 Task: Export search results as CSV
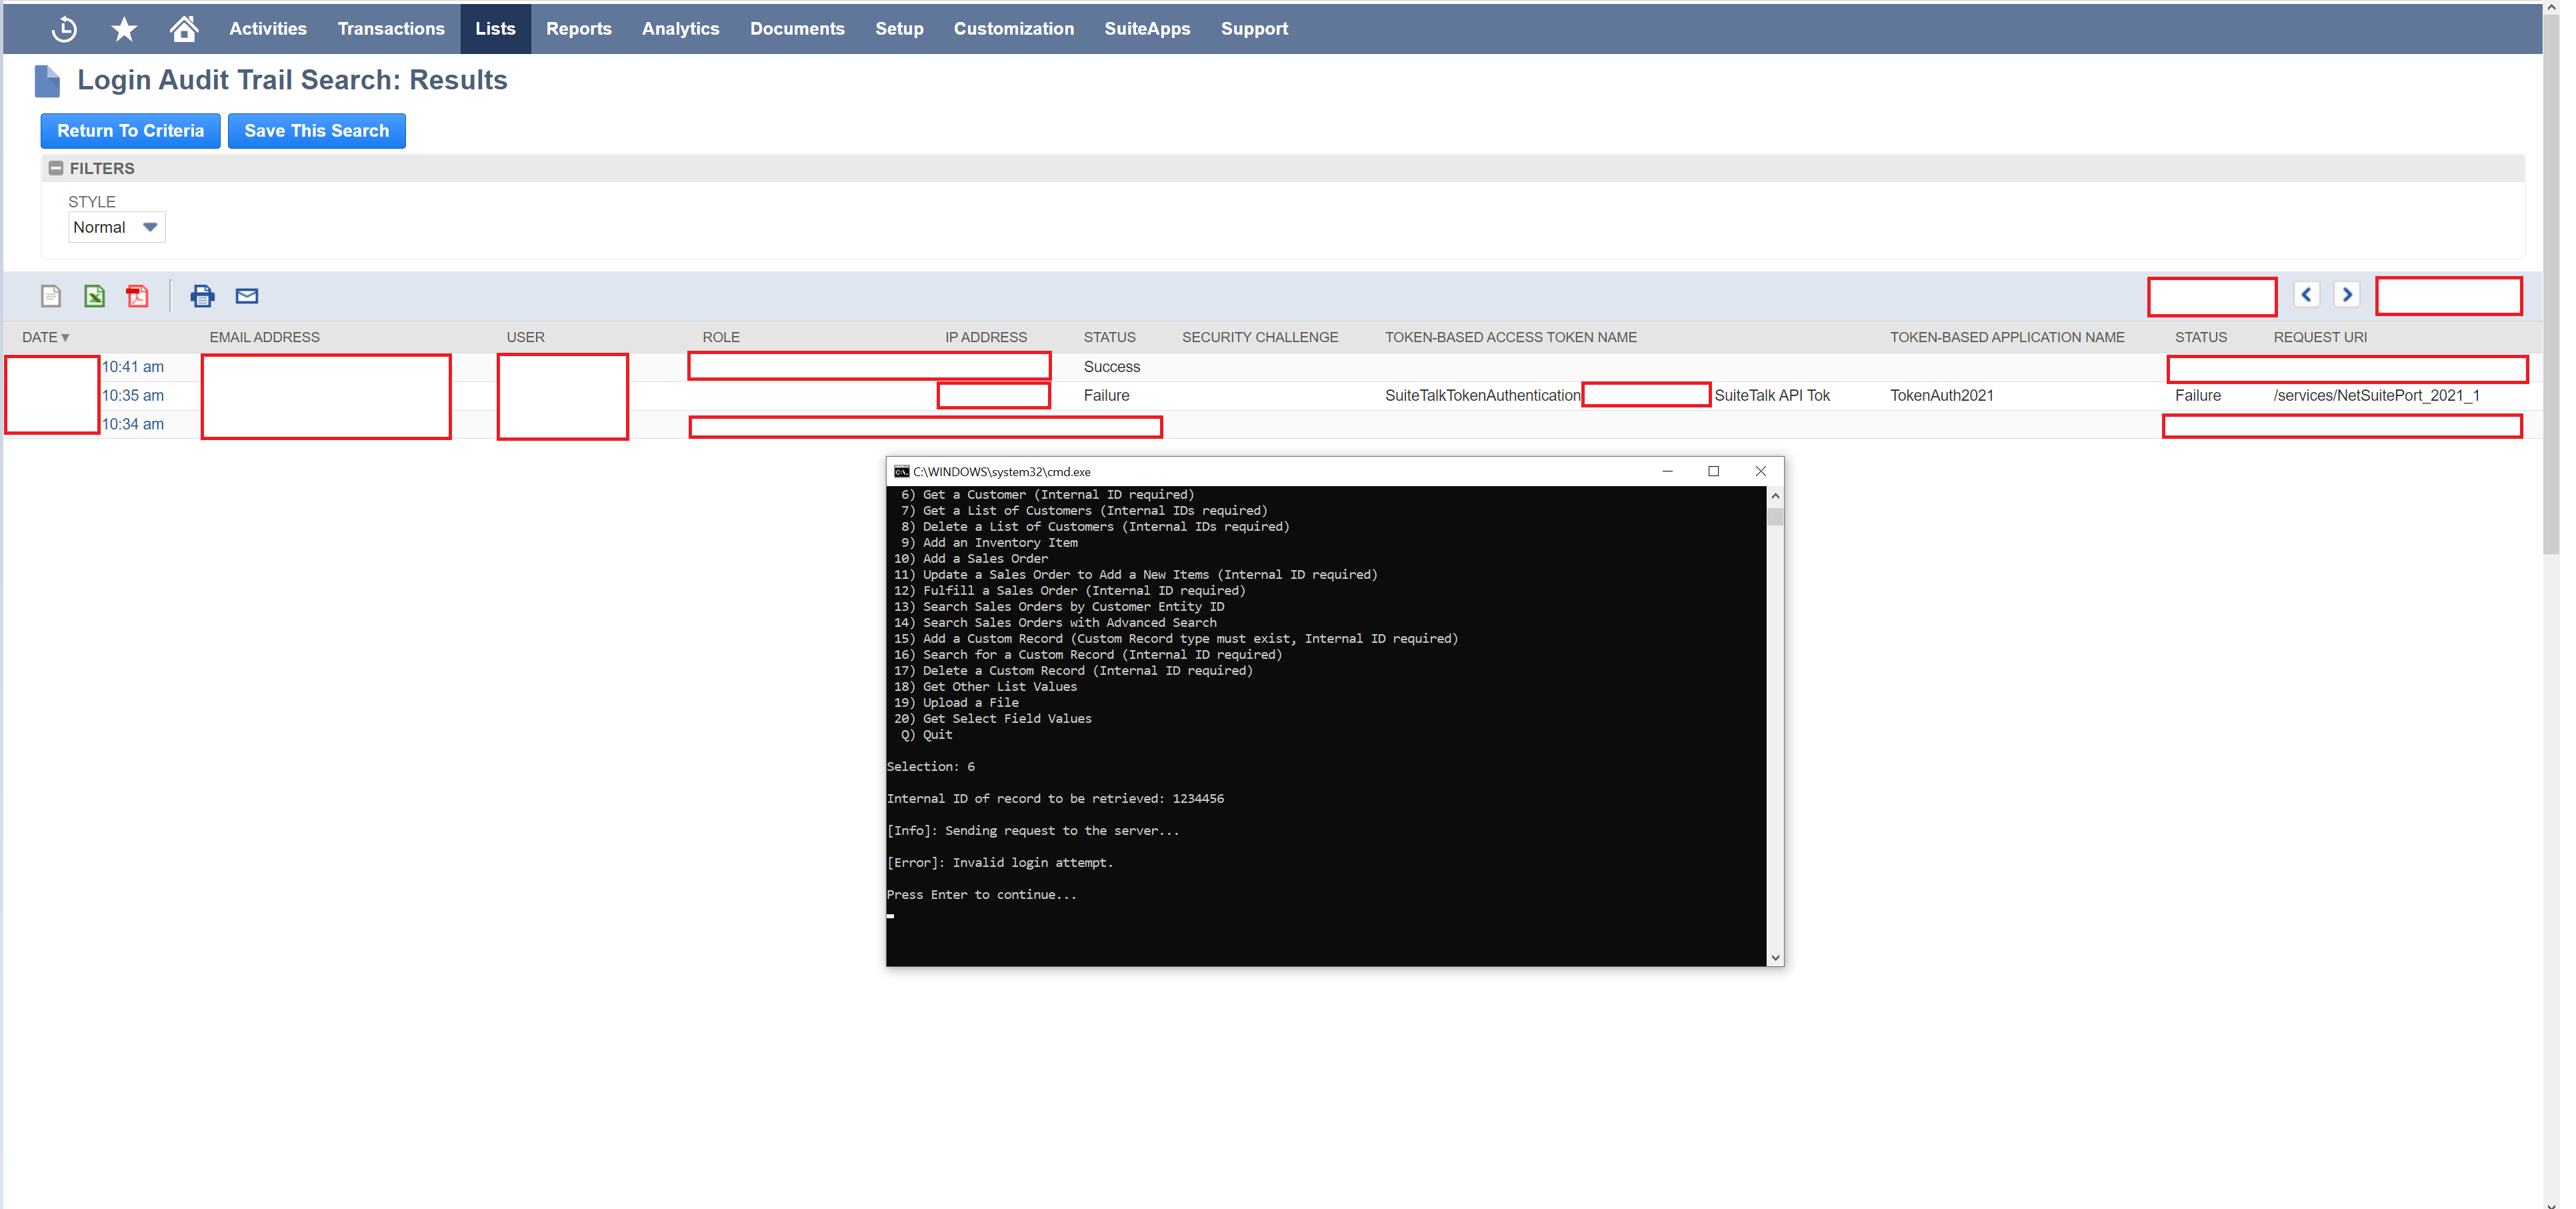50,296
